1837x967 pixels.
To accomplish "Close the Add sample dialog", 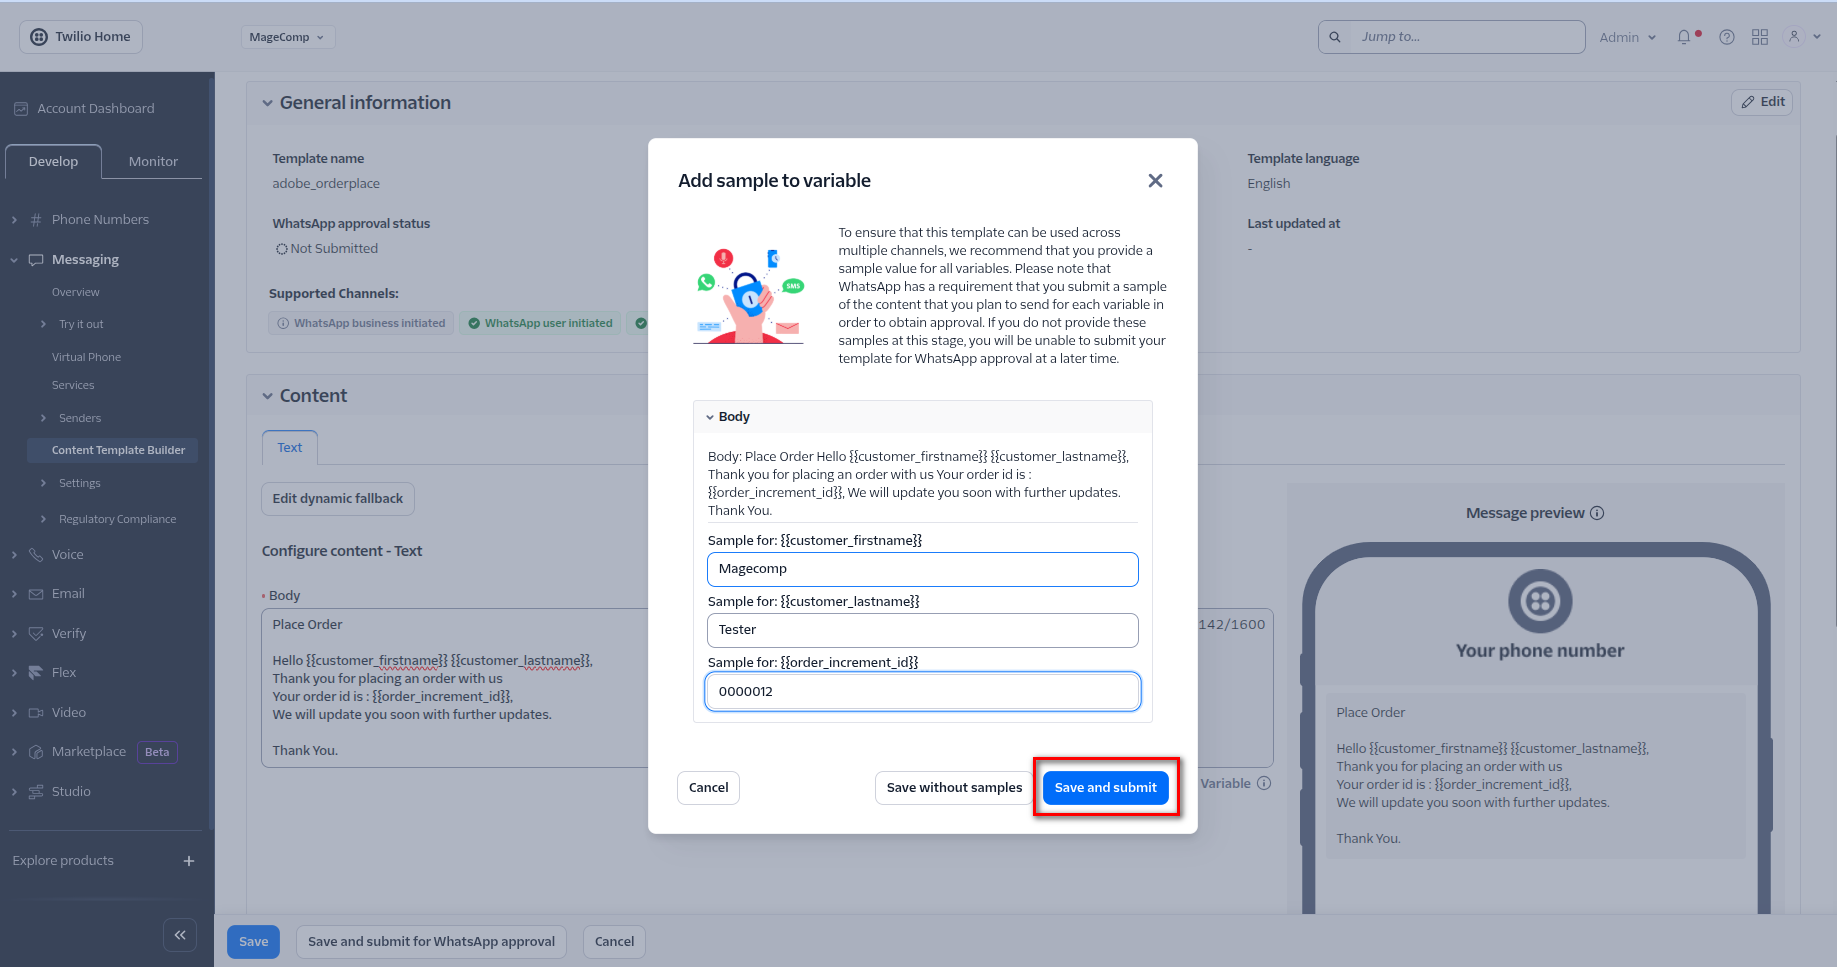I will 1155,181.
